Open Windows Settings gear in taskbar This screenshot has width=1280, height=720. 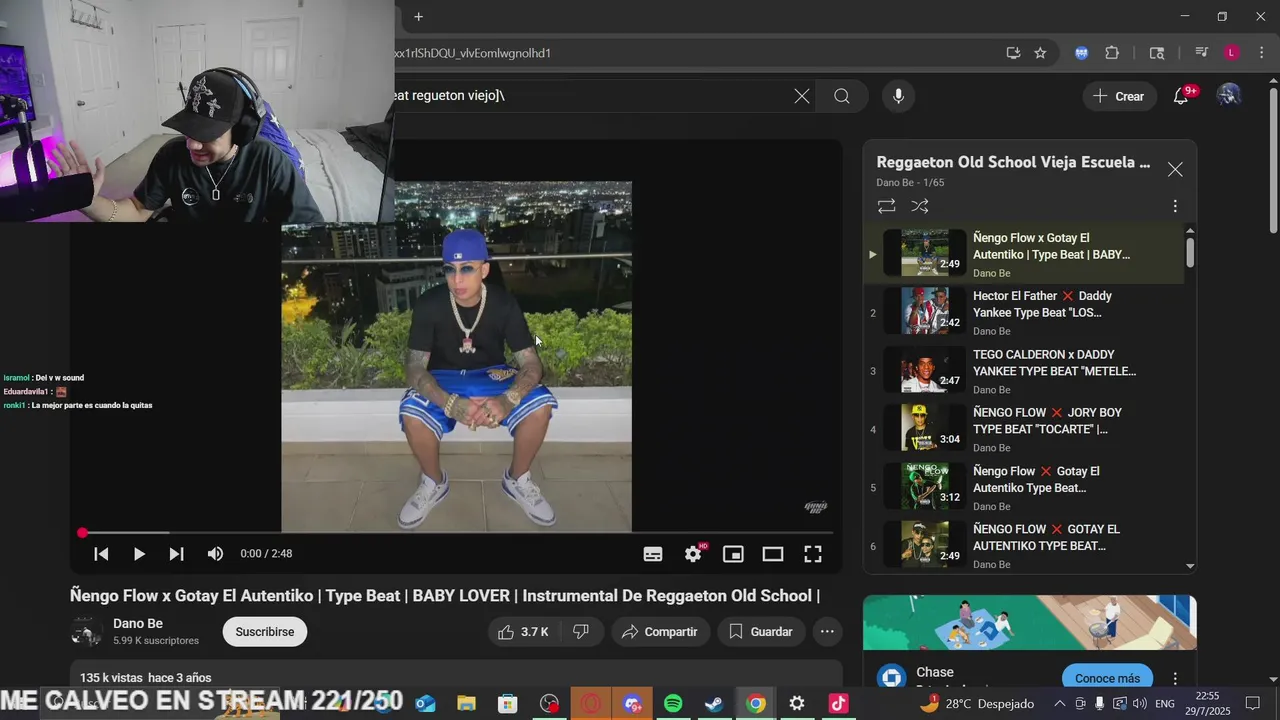(797, 704)
